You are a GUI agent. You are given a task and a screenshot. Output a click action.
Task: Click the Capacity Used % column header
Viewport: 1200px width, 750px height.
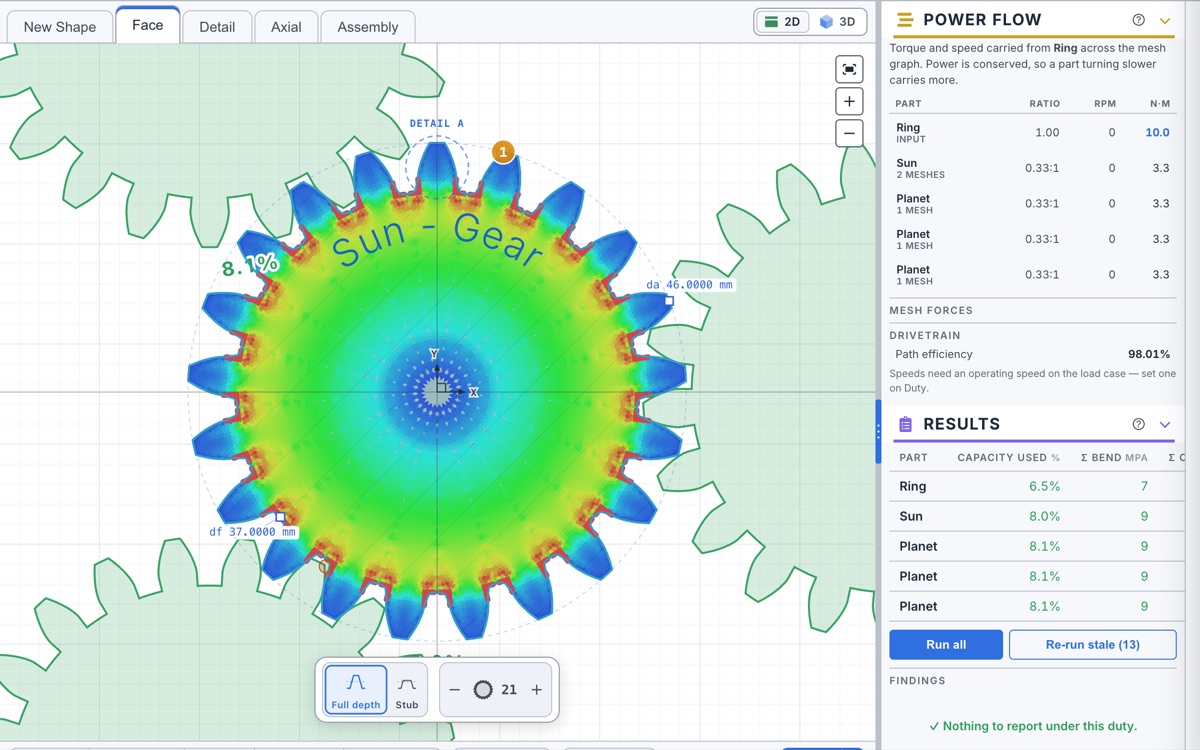tap(1008, 457)
